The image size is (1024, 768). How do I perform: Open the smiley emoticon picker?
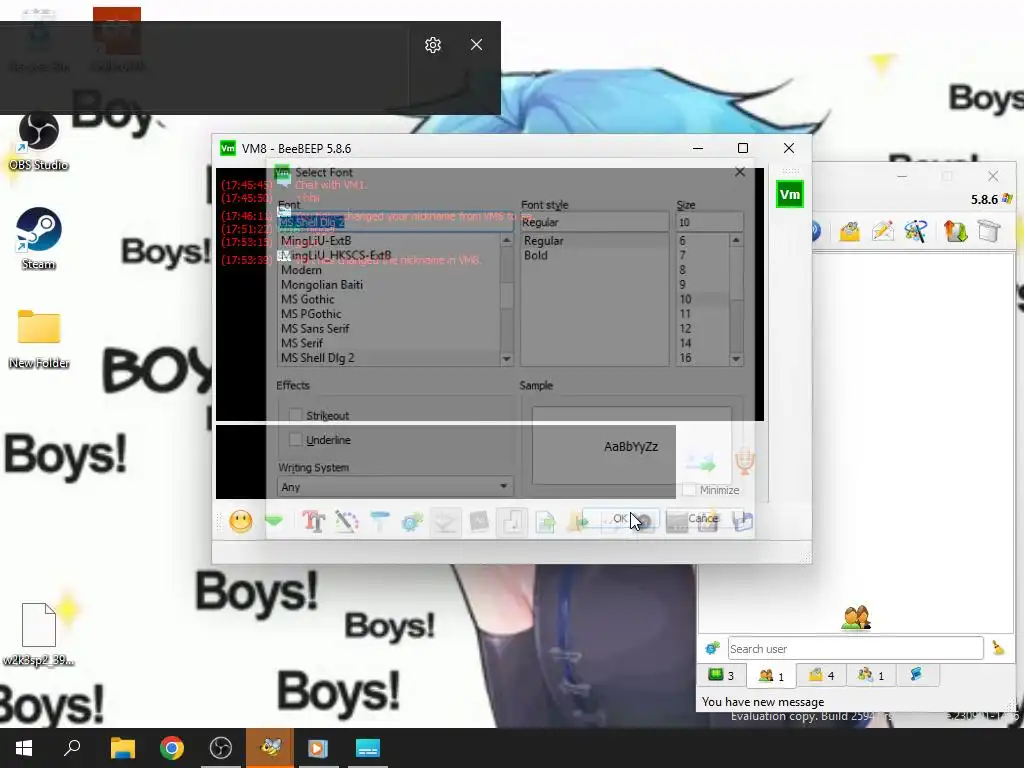(x=240, y=521)
